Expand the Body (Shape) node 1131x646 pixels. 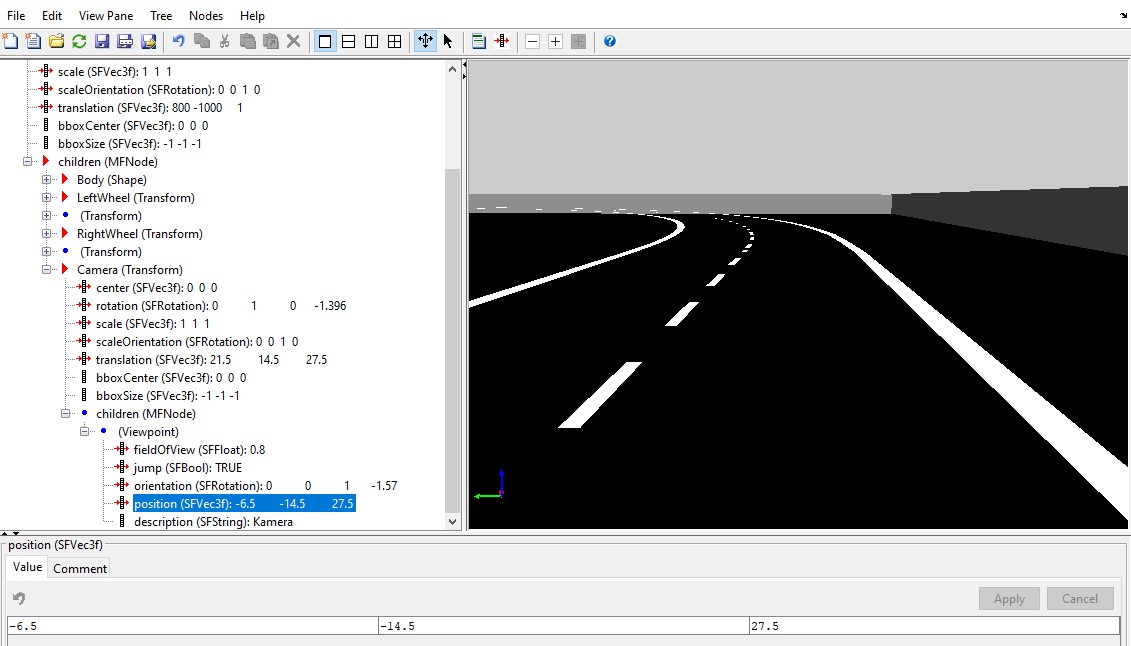47,180
